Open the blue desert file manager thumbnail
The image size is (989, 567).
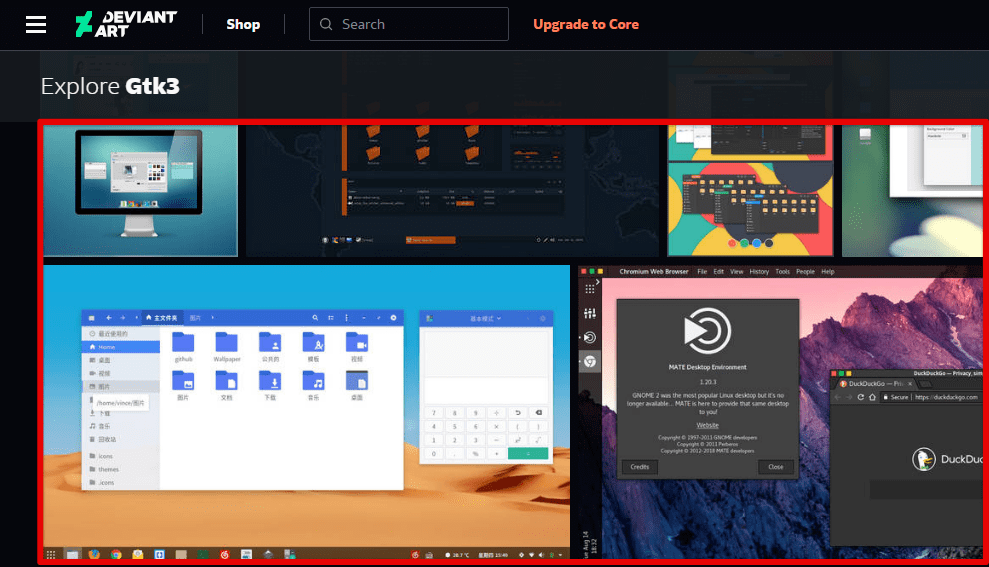tap(307, 412)
